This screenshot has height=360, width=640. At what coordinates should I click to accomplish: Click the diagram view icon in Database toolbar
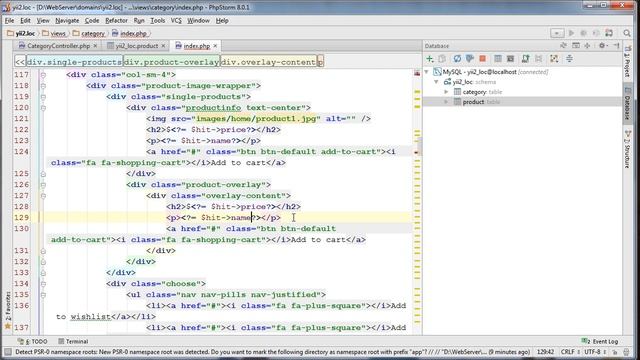coord(554,59)
